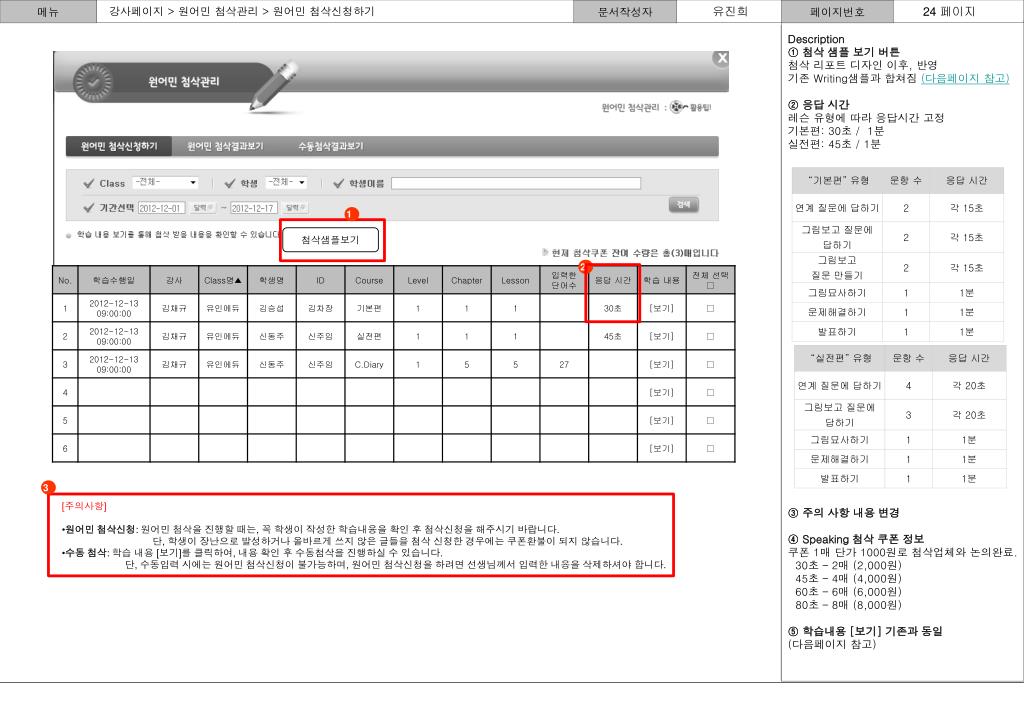
Task: Click the C.Diary course cell
Action: click(x=369, y=364)
